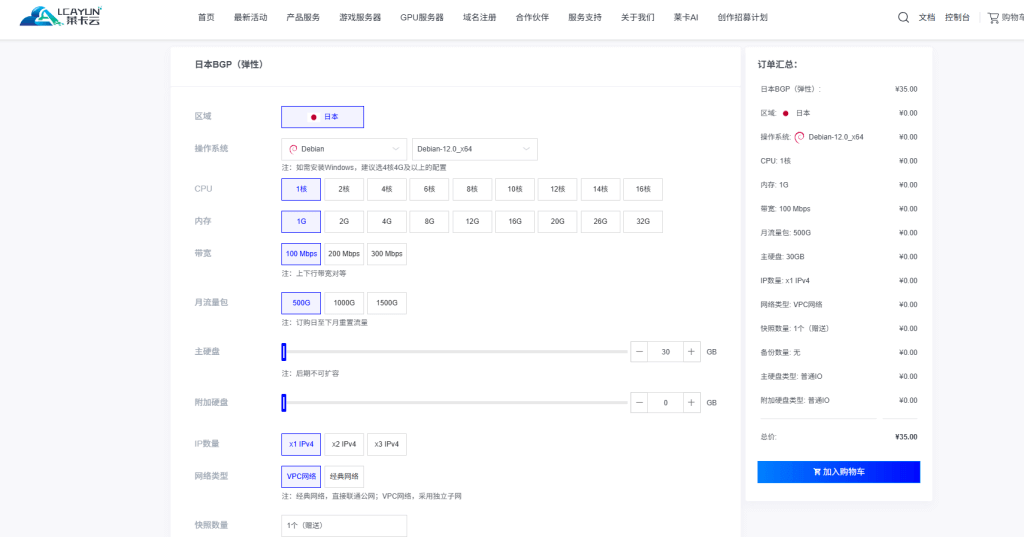The width and height of the screenshot is (1024, 537).
Task: Select 4G memory option
Action: [x=387, y=221]
